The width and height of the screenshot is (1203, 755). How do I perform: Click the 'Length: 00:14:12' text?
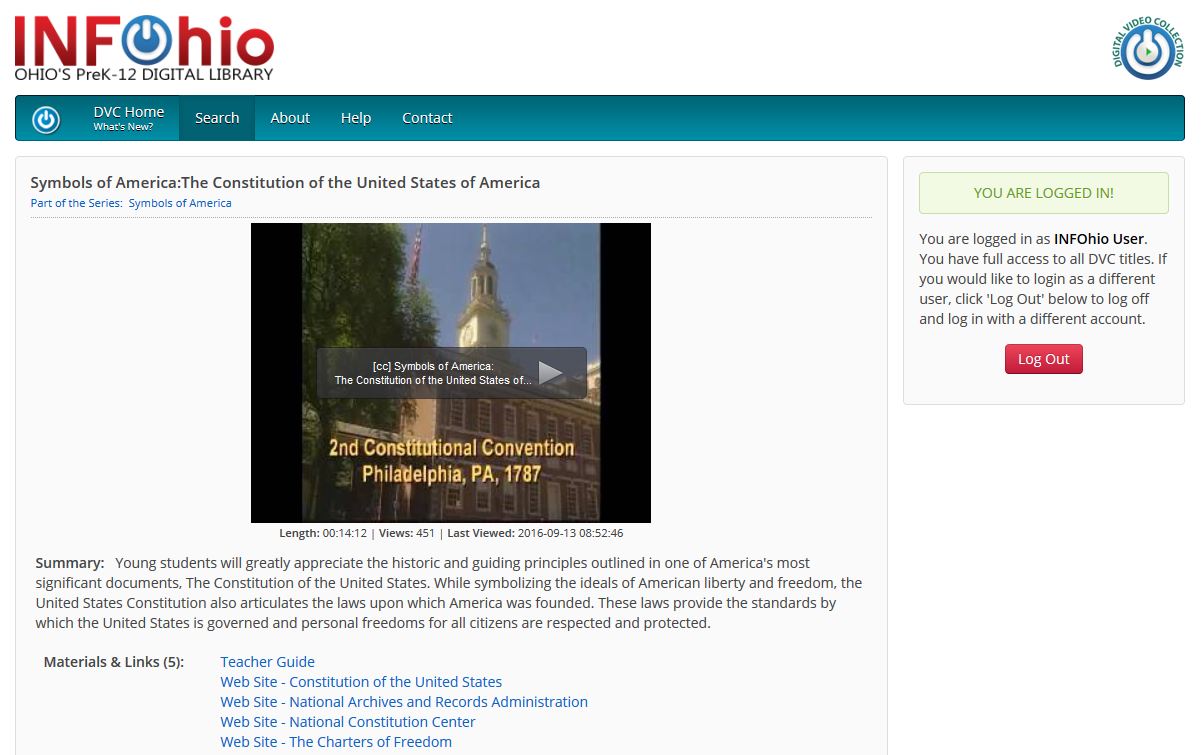point(323,533)
